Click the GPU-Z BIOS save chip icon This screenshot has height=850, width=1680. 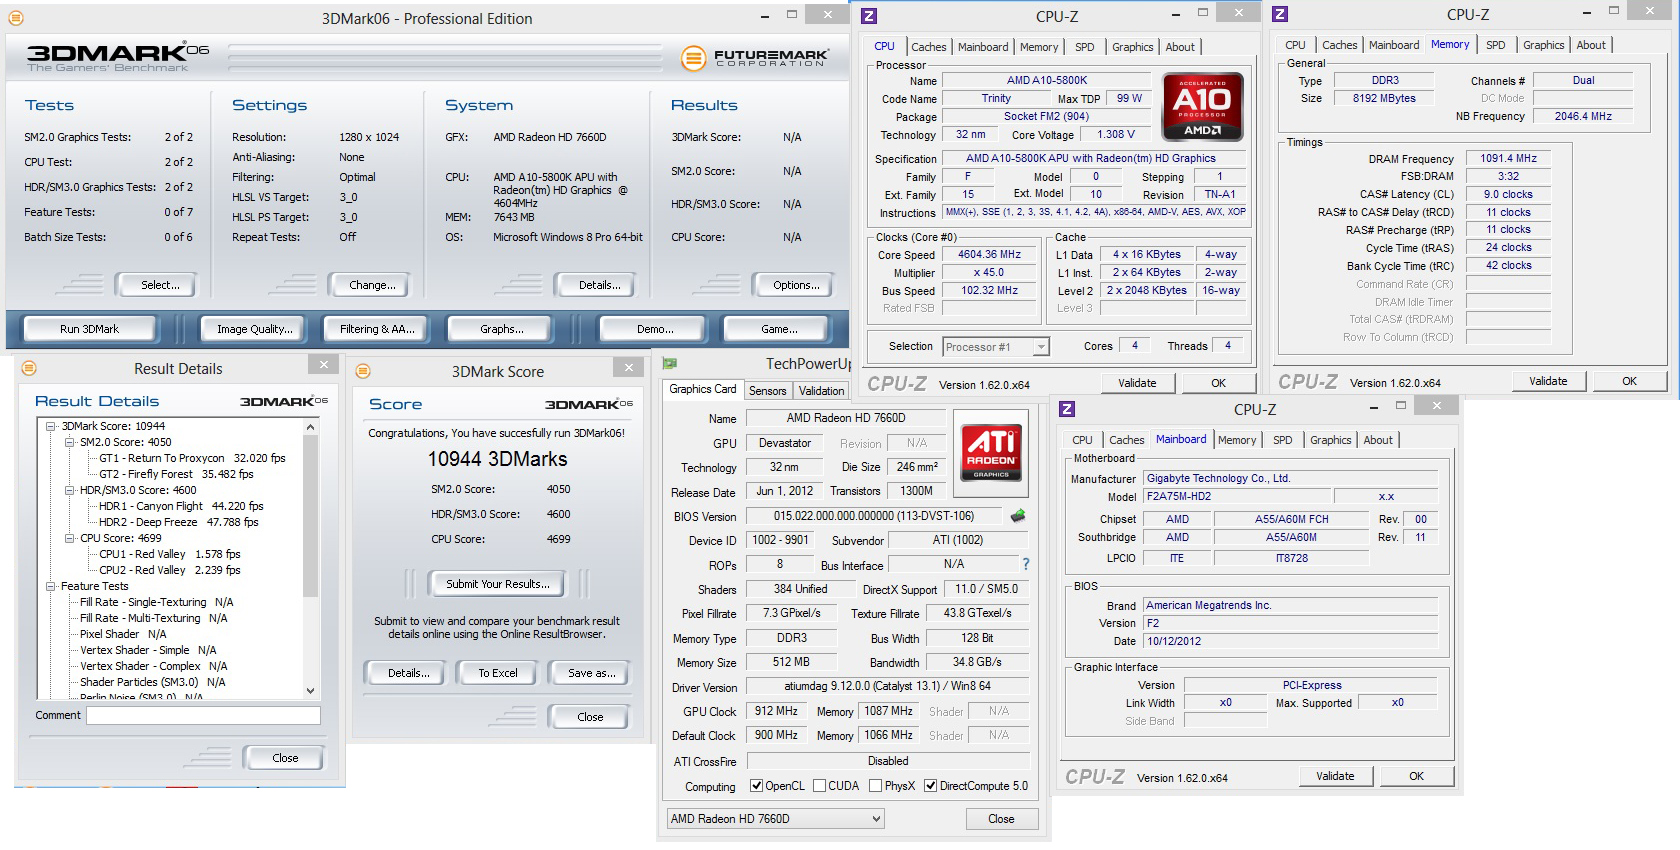[1018, 516]
